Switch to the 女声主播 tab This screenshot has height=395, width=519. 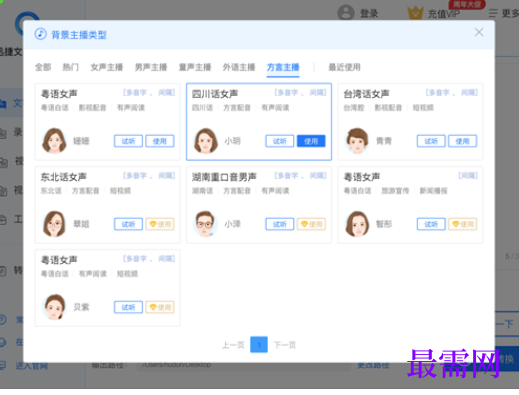click(x=107, y=67)
